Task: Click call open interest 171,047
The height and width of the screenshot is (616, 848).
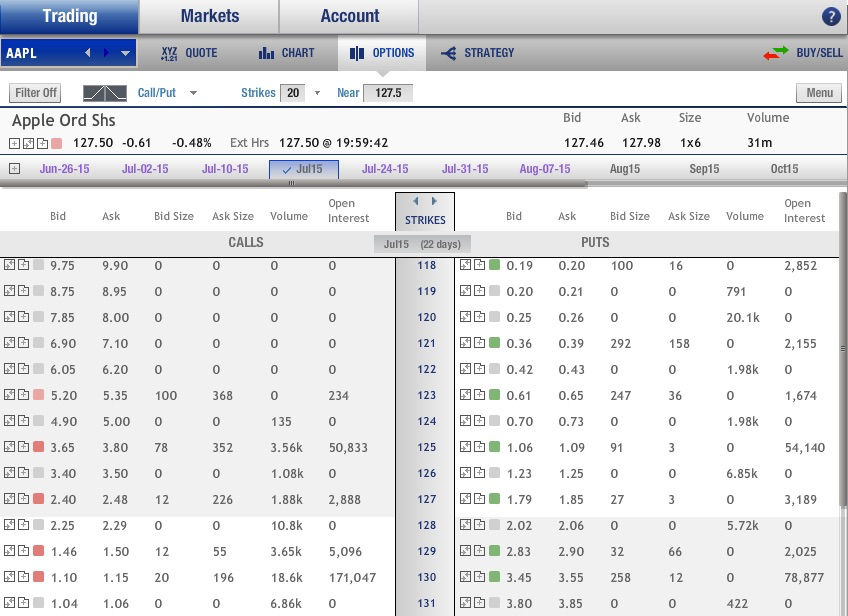Action: [x=352, y=578]
